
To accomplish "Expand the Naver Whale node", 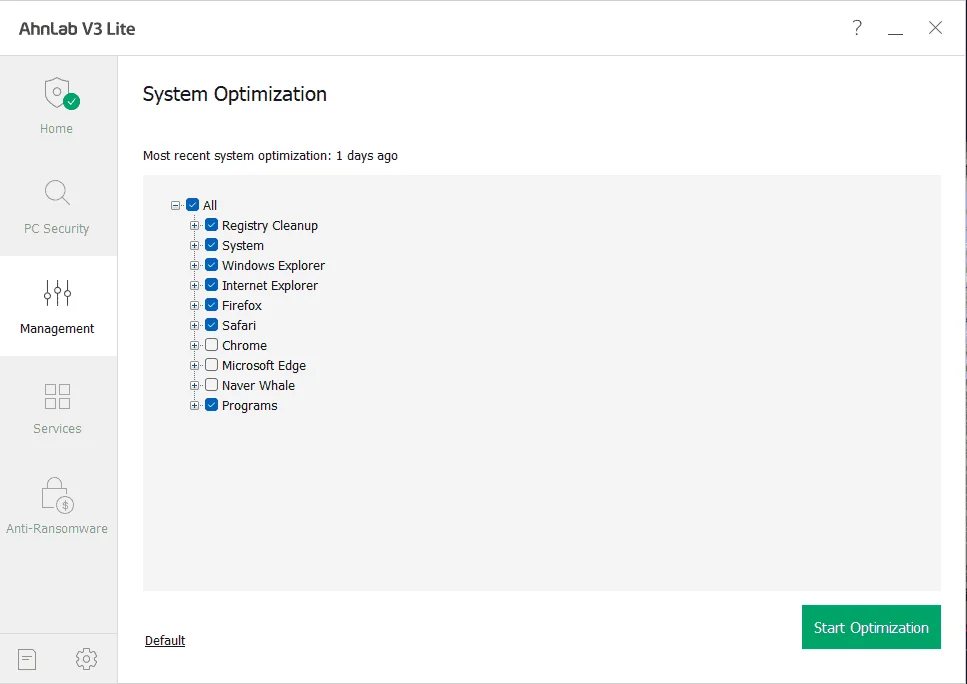I will point(194,385).
